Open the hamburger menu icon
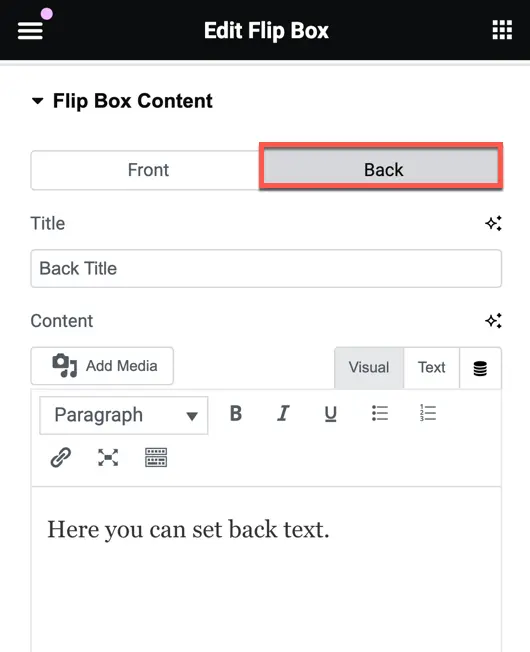Viewport: 530px width, 652px height. 30,31
